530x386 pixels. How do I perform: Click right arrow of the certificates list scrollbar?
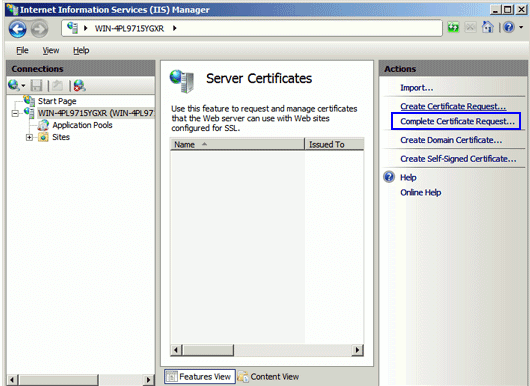pyautogui.click(x=358, y=350)
